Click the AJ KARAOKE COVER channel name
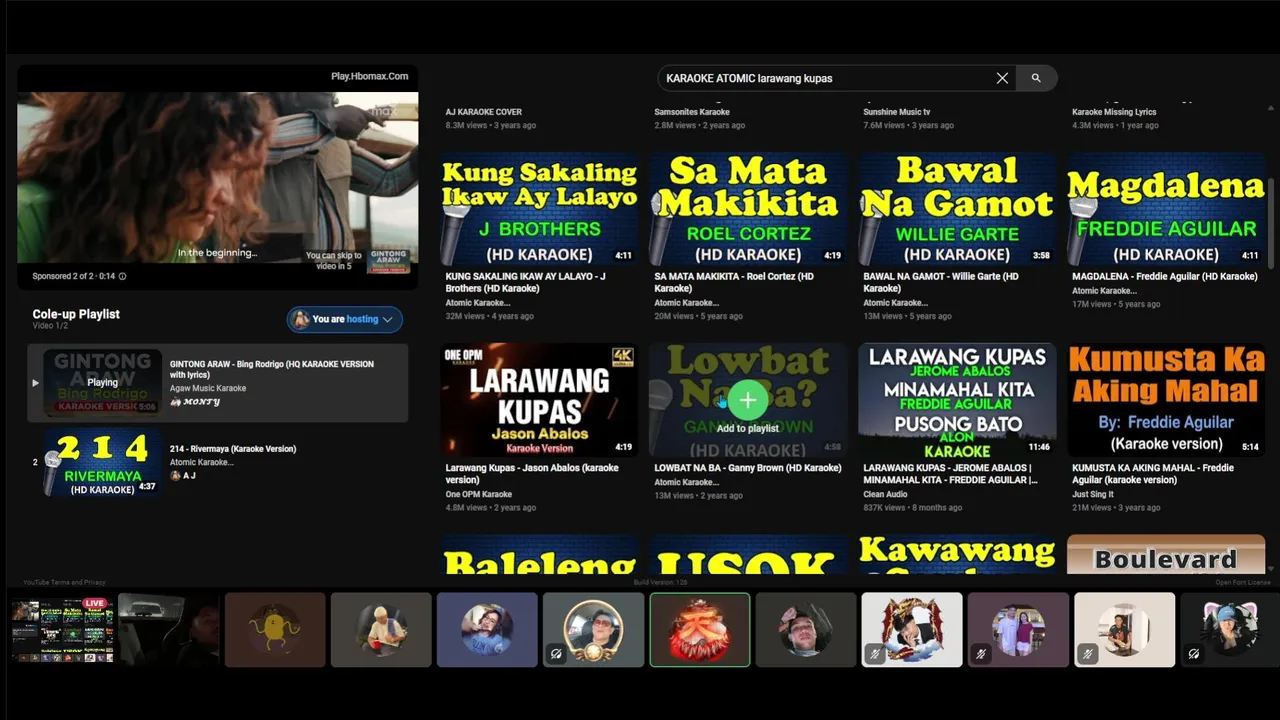This screenshot has width=1280, height=720. (x=484, y=112)
